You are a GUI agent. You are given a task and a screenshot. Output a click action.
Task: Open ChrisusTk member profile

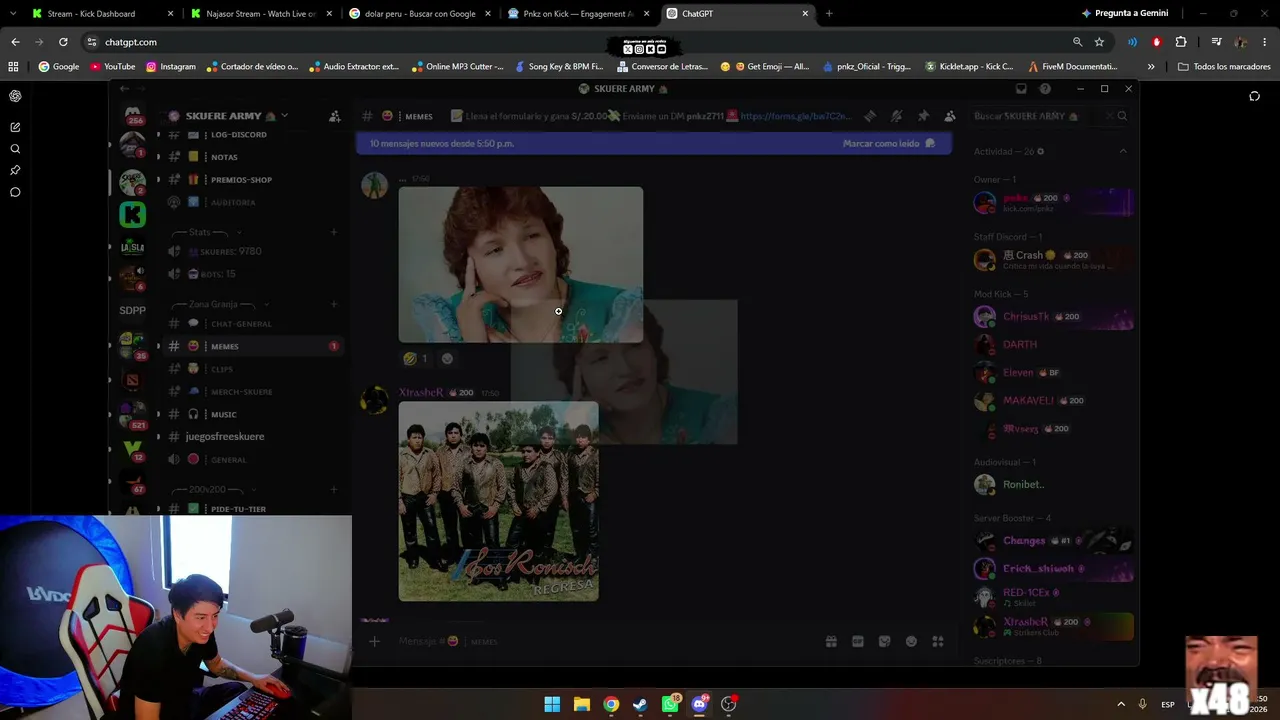tap(1053, 317)
